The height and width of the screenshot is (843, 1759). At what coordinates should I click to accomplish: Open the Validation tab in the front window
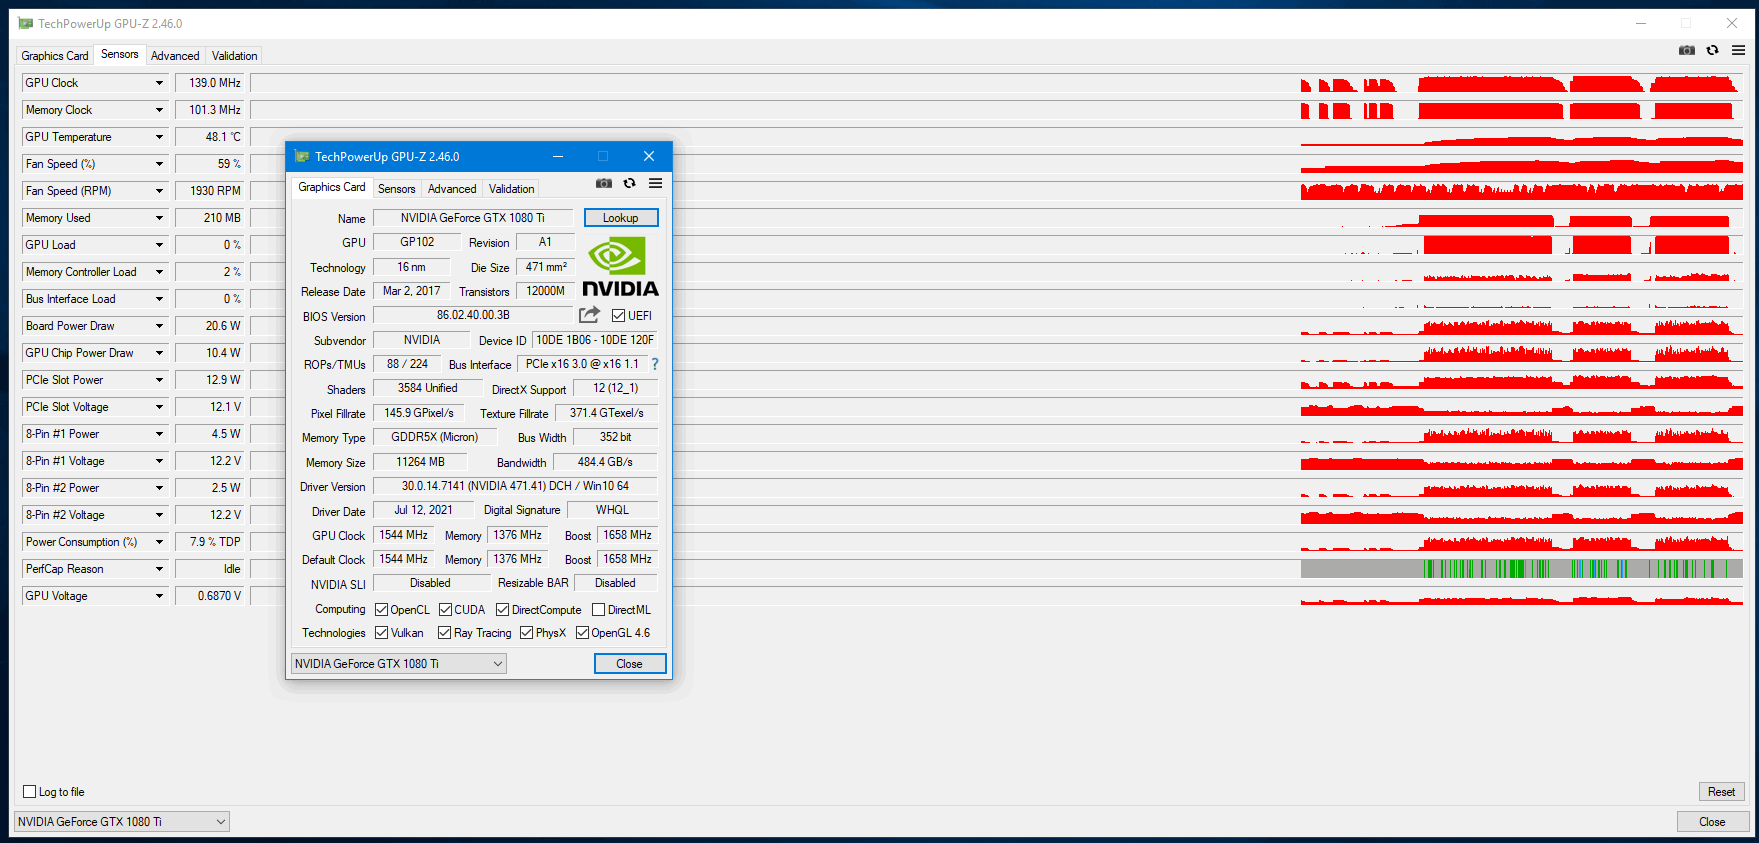pos(511,189)
